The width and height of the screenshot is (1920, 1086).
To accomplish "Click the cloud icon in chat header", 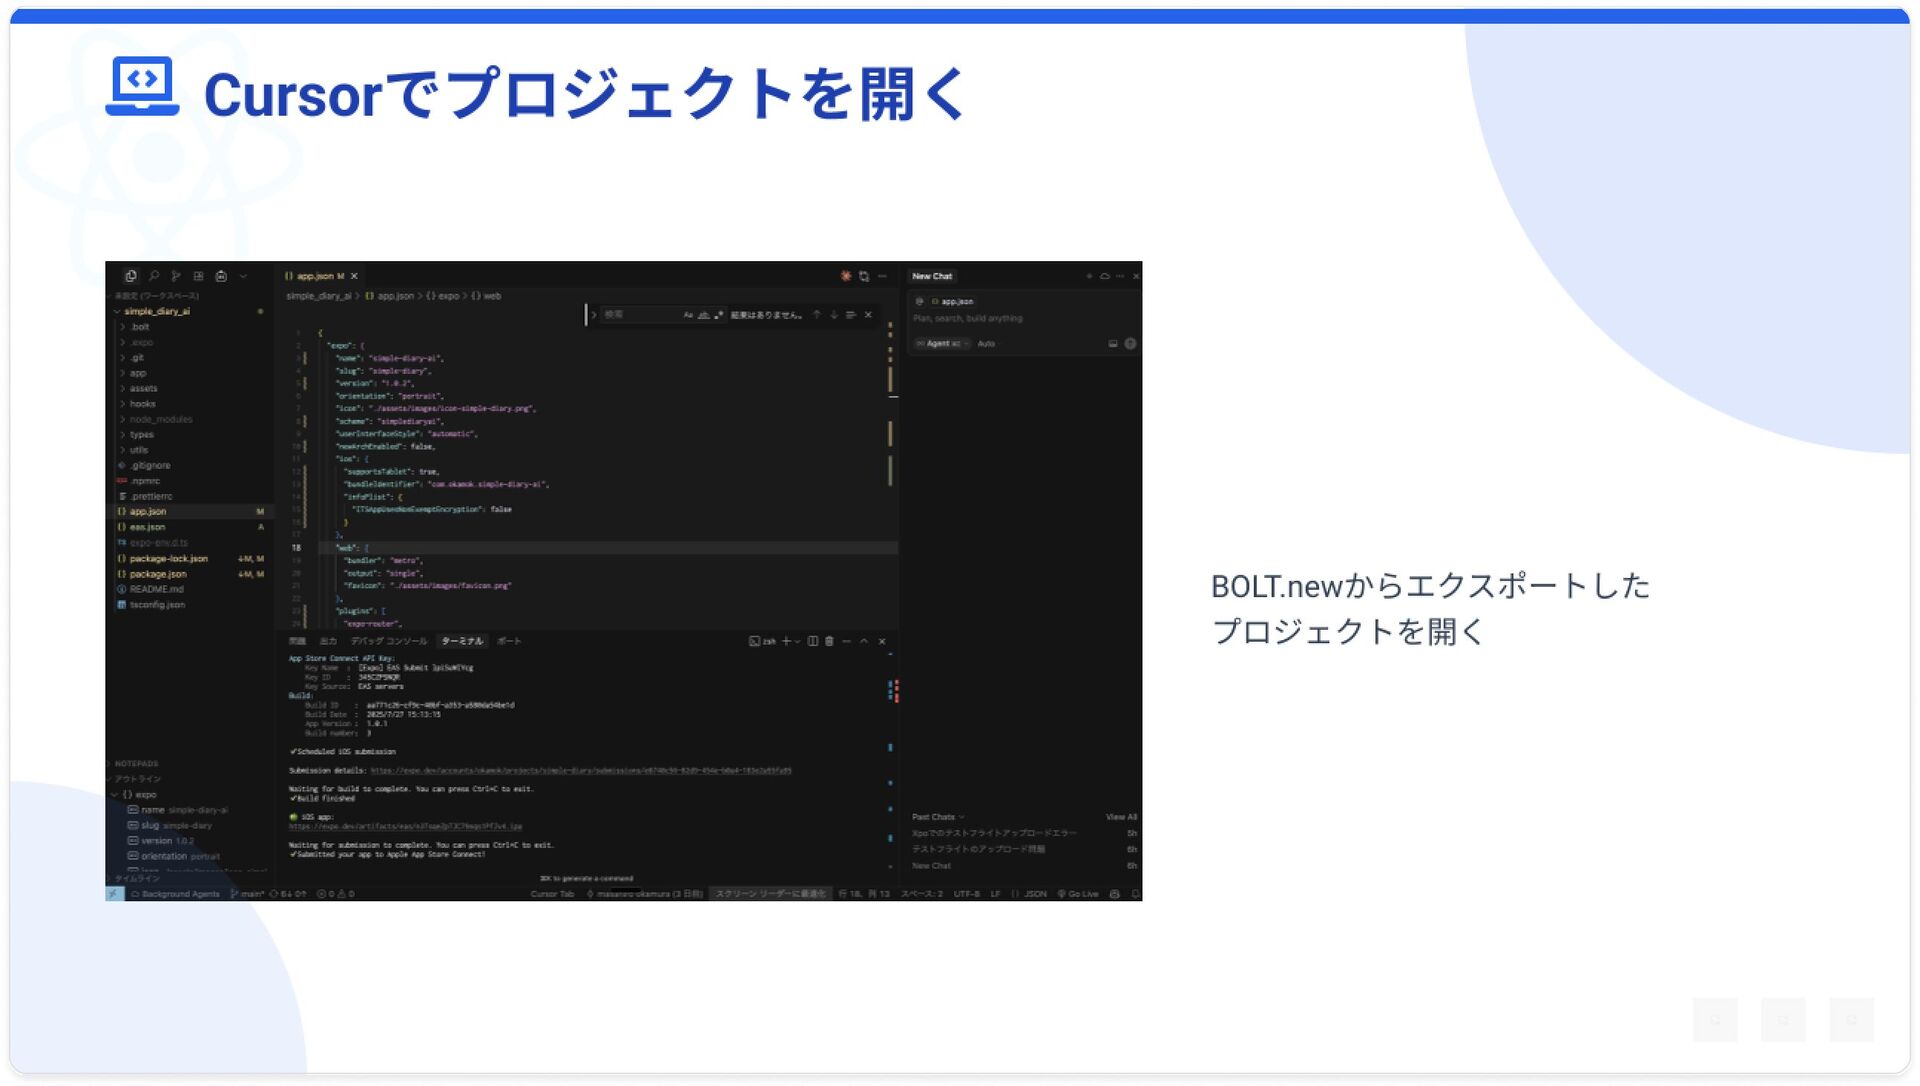I will pyautogui.click(x=1105, y=276).
